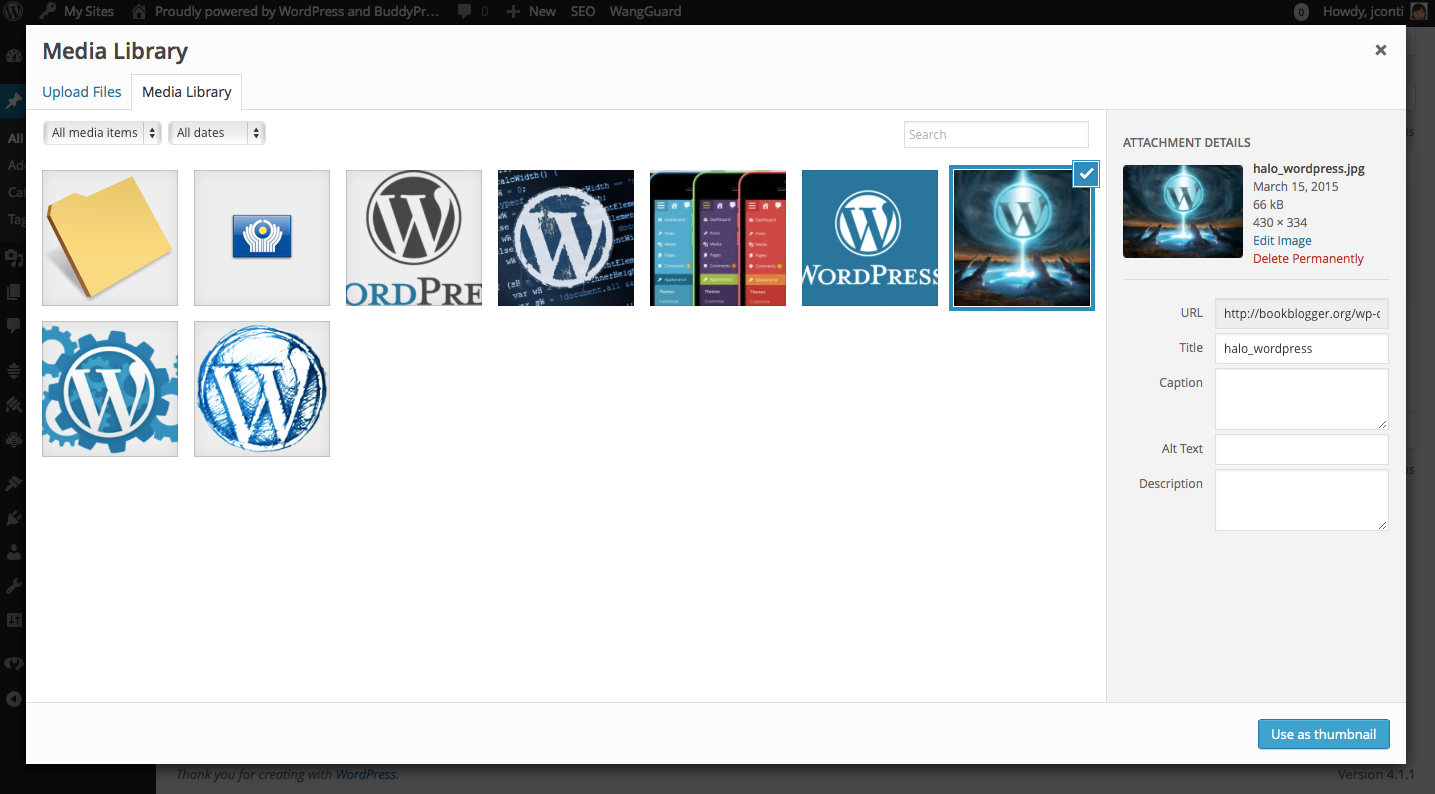Click the Use as thumbnail button

pyautogui.click(x=1323, y=734)
